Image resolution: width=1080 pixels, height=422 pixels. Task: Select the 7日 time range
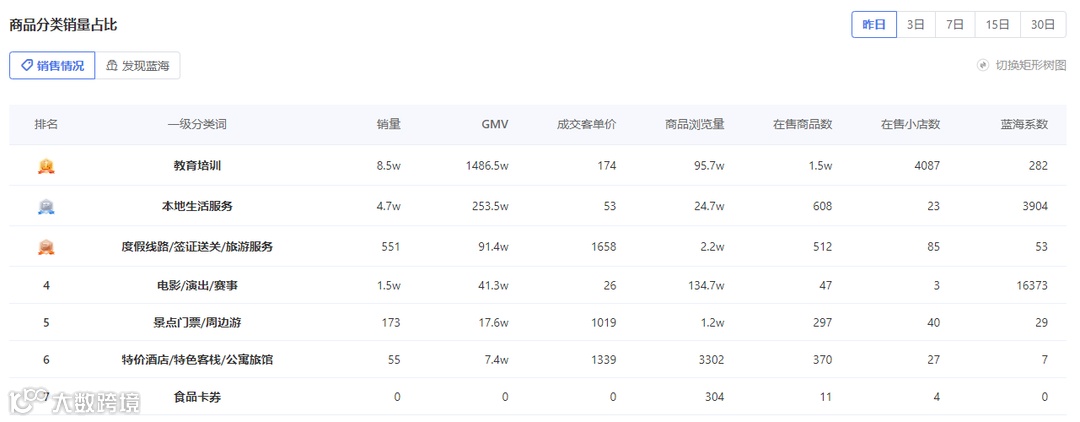[x=955, y=25]
